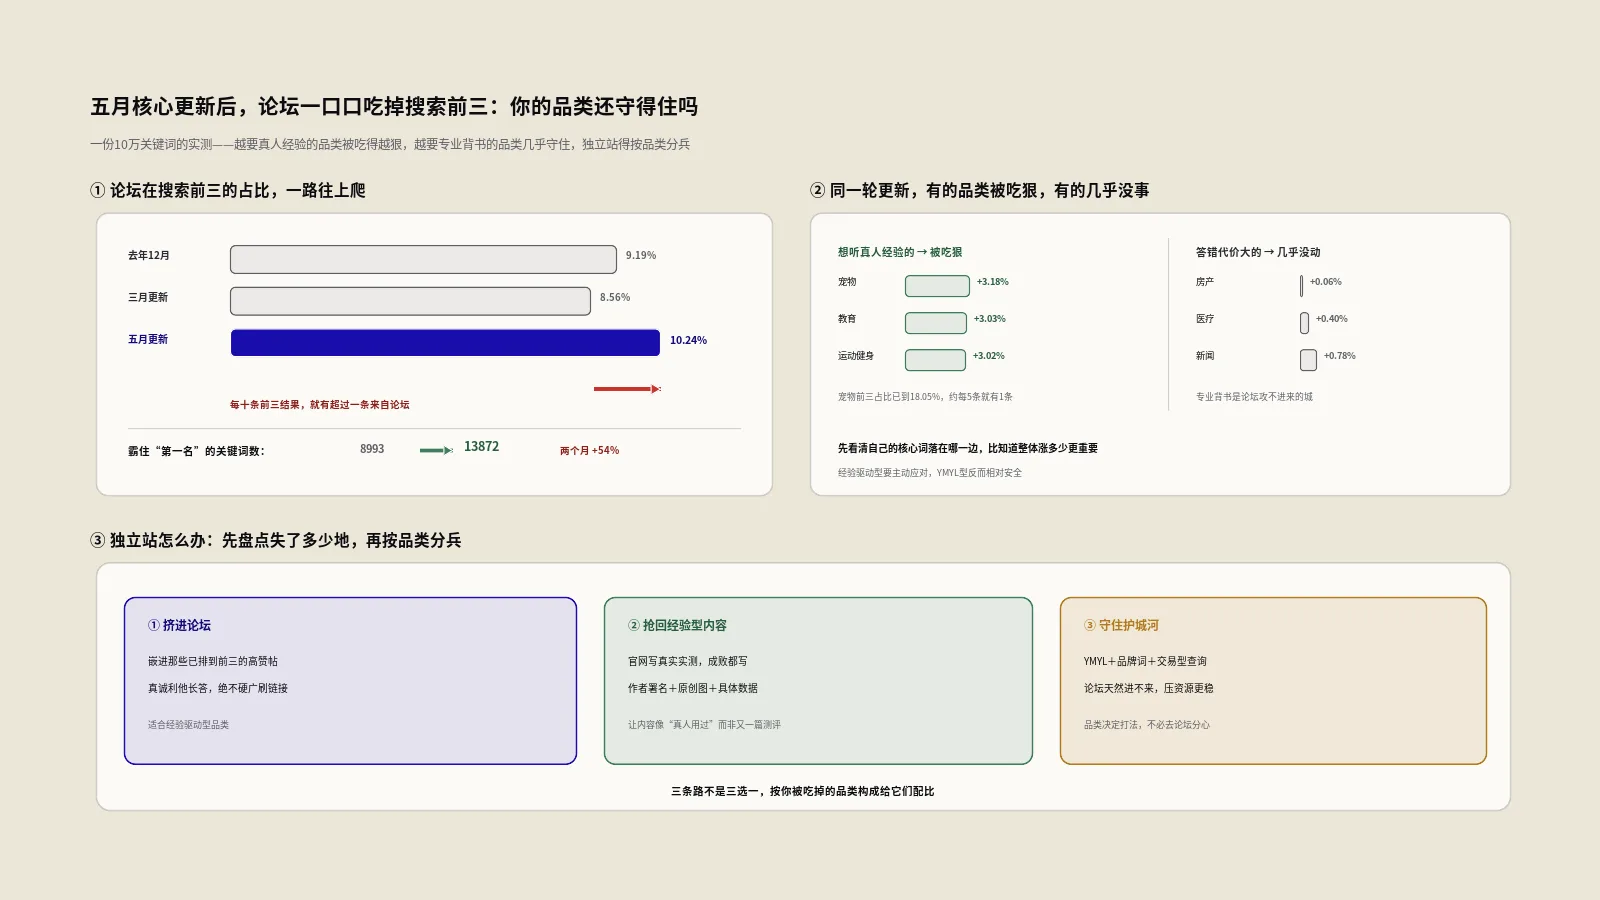Click the '9.19%' value
The height and width of the screenshot is (900, 1600).
[641, 256]
